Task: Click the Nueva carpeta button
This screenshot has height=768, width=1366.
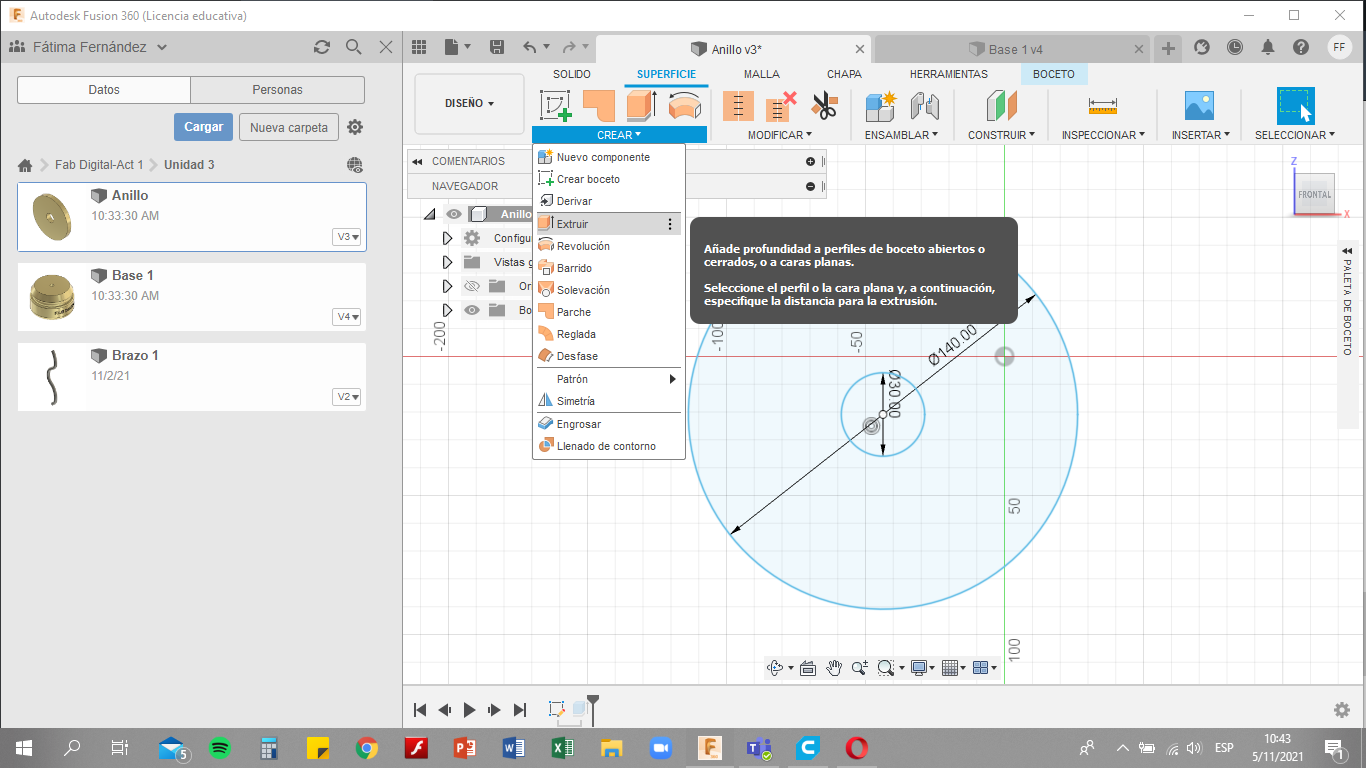Action: point(289,127)
